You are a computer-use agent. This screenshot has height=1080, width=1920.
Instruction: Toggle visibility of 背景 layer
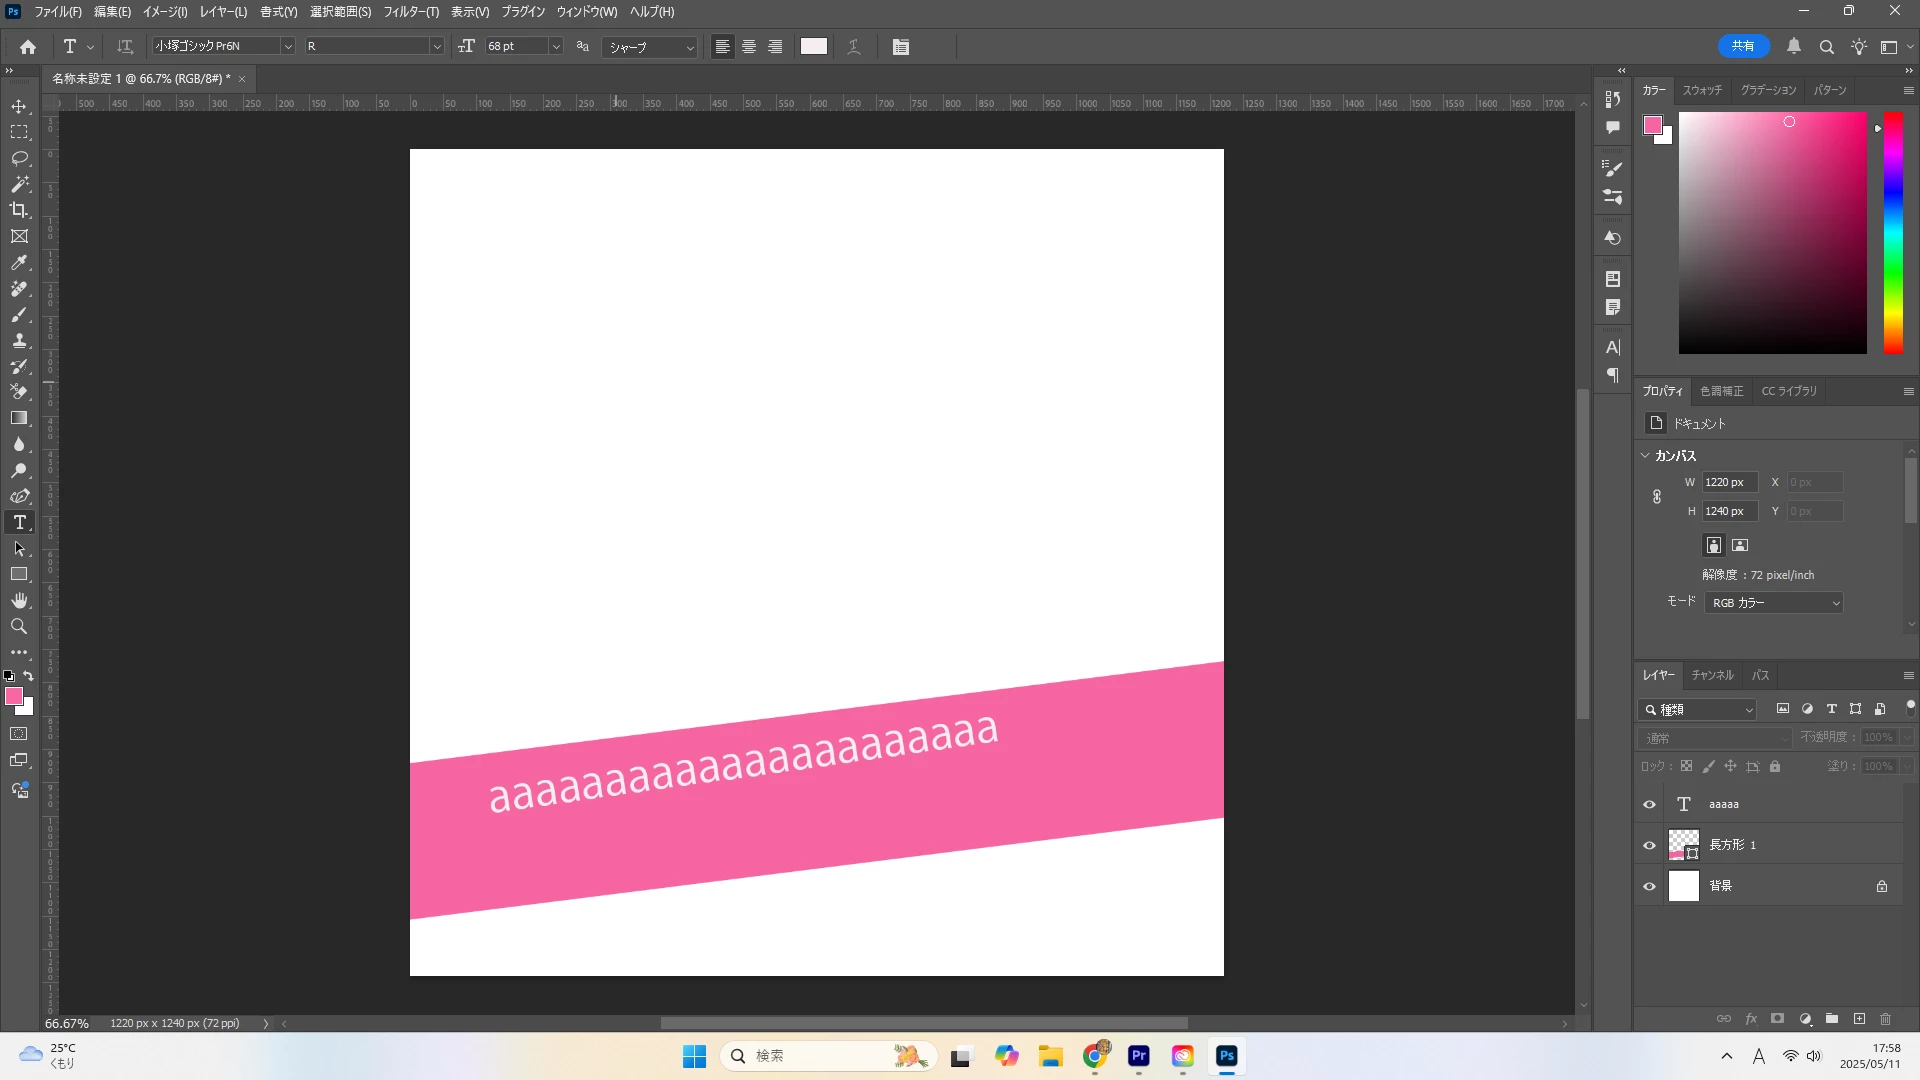point(1649,886)
